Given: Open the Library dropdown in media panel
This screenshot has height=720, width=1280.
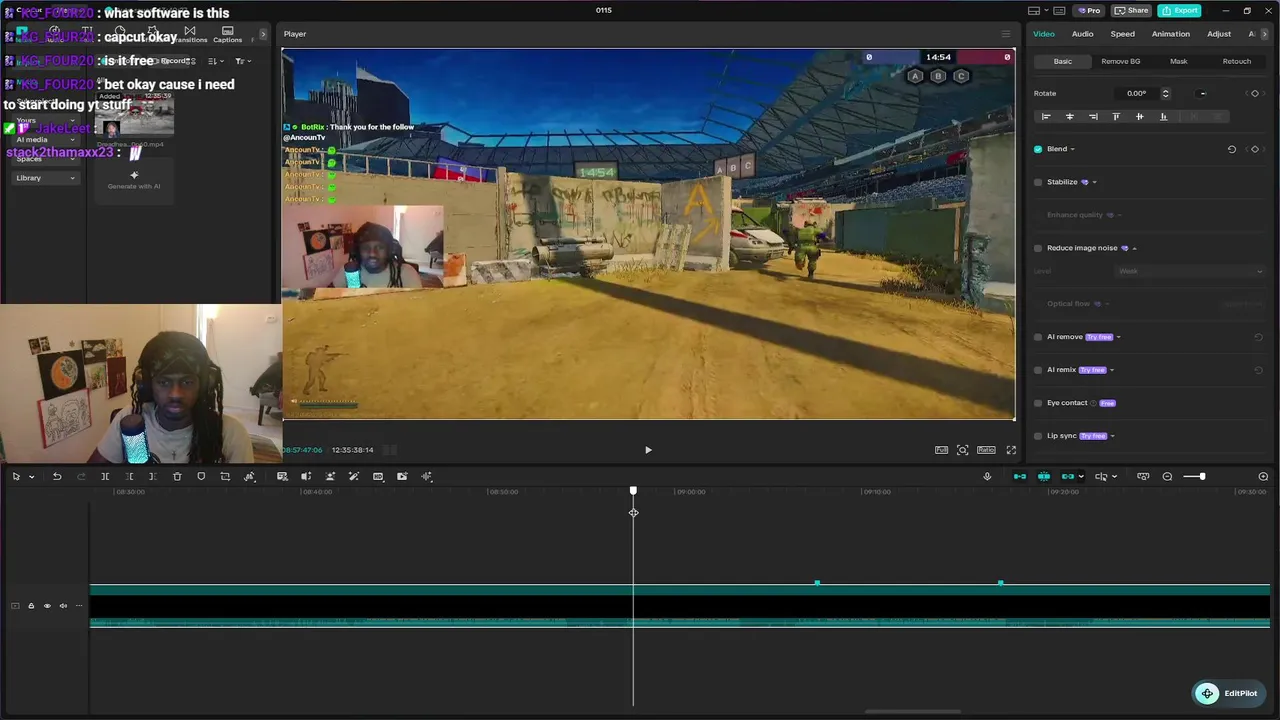Looking at the screenshot, I should [x=45, y=178].
